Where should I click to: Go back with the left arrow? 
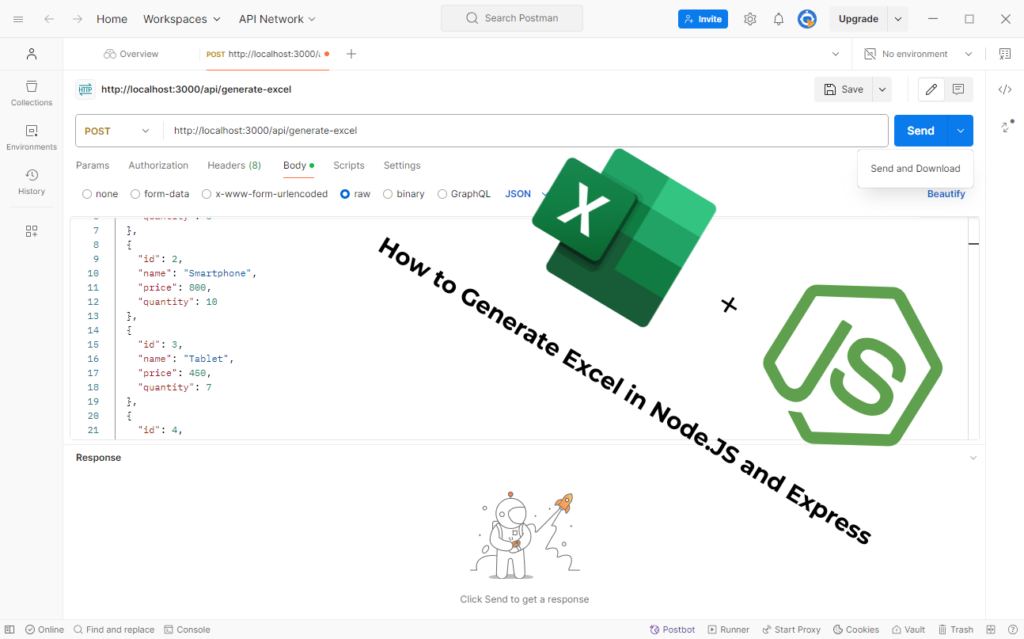pos(49,19)
